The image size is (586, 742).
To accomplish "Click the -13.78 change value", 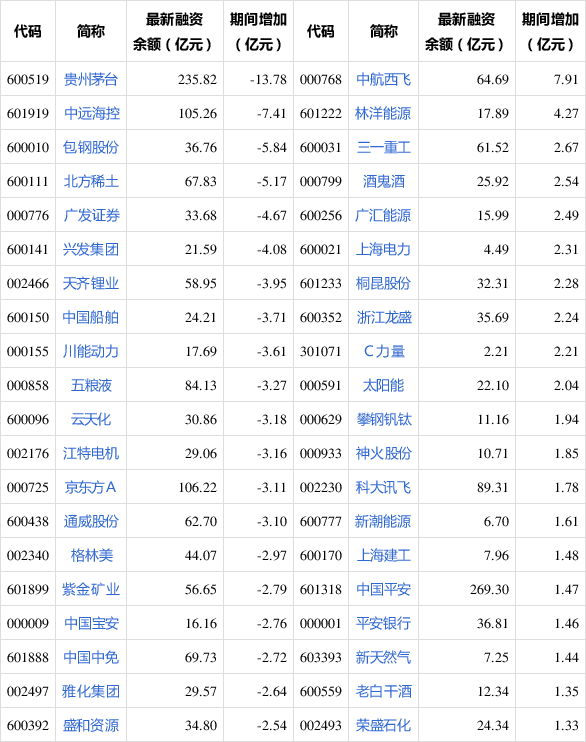I will [268, 79].
